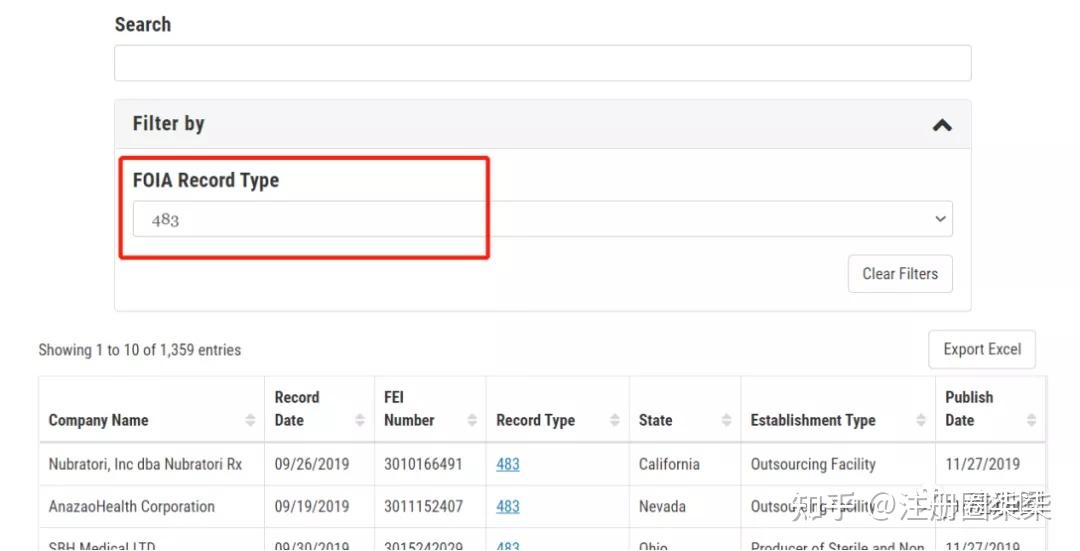Sort by FEI Number column arrows
1080x551 pixels.
472,420
